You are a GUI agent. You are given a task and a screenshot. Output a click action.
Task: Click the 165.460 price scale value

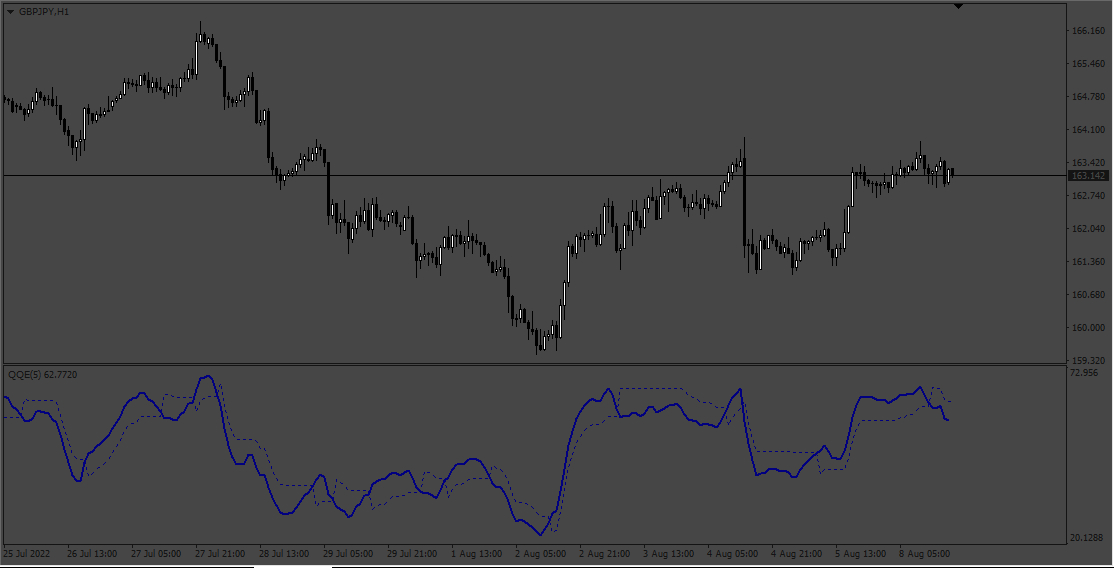point(1087,64)
